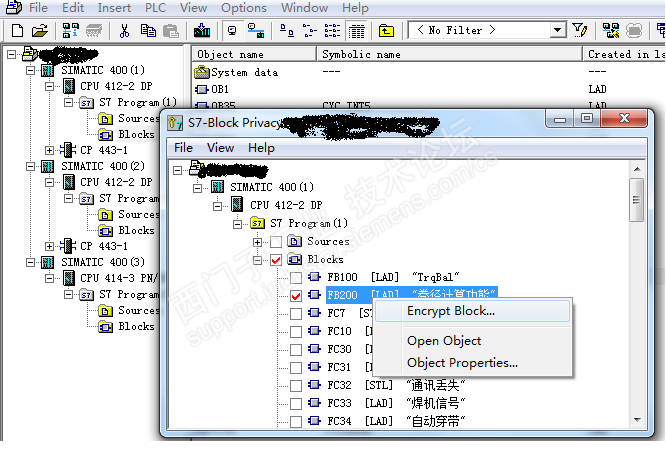This screenshot has width=666, height=465.
Task: Expand CP 443-1 under SIMATIC 400(1)
Action: pos(49,150)
